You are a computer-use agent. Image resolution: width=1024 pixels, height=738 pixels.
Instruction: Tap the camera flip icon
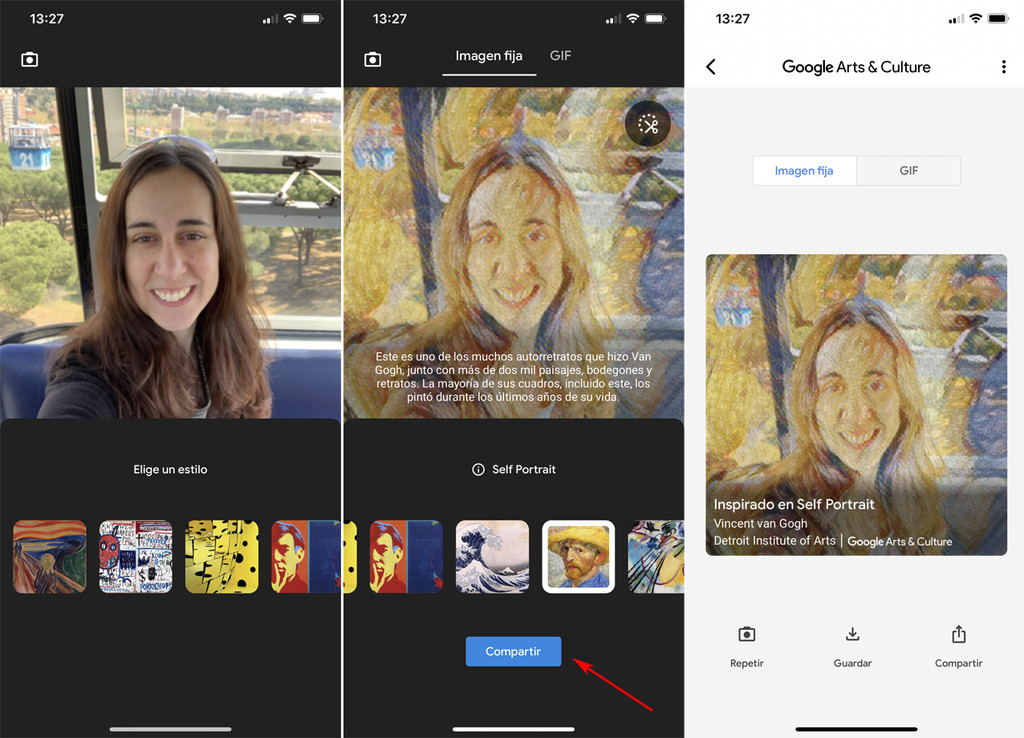coord(29,60)
